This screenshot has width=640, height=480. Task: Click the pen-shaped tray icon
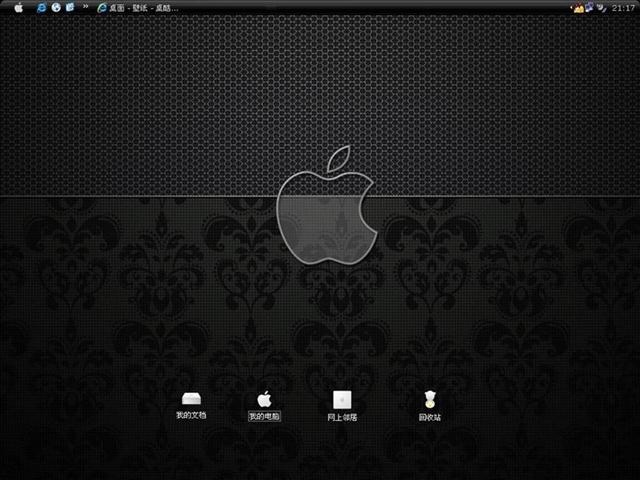602,8
